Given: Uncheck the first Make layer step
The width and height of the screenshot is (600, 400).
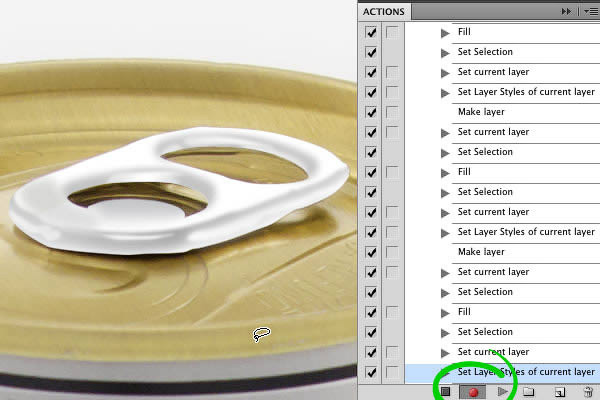Looking at the screenshot, I should click(x=371, y=112).
